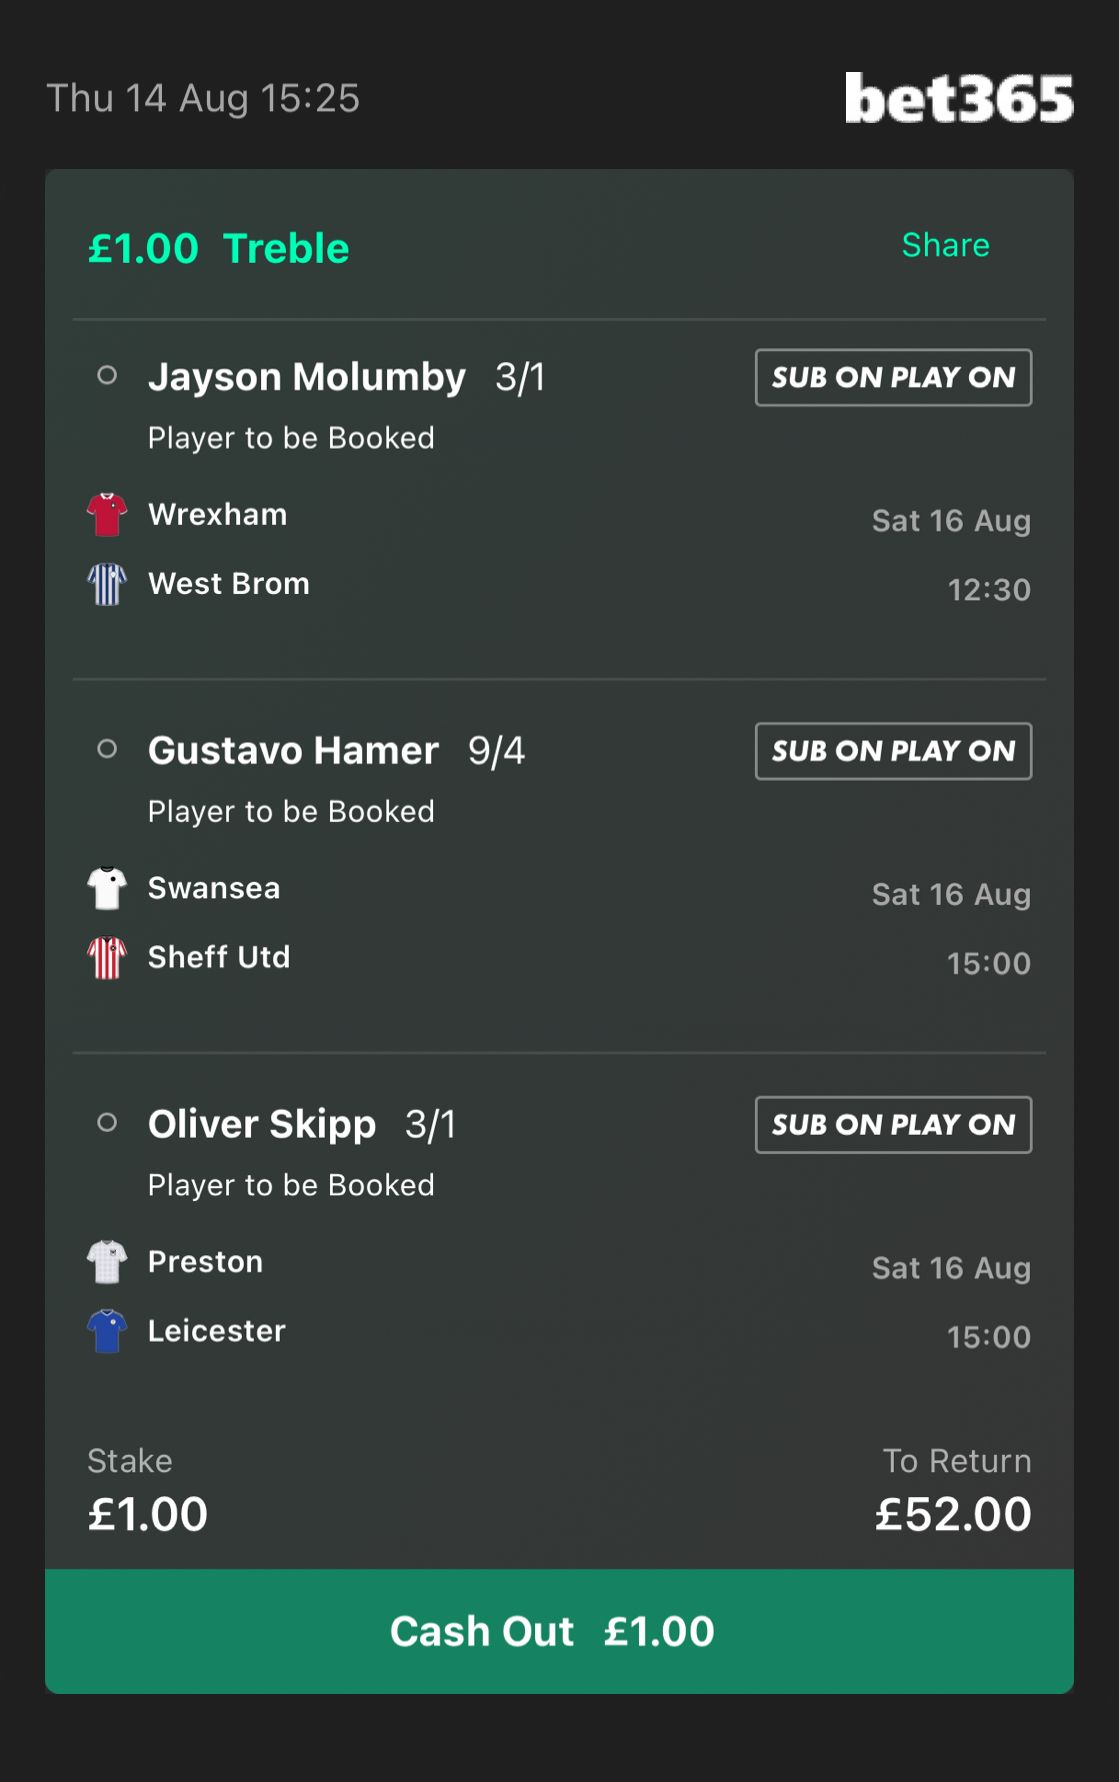Open the £1.00 Treble heading
The width and height of the screenshot is (1119, 1782).
219,248
